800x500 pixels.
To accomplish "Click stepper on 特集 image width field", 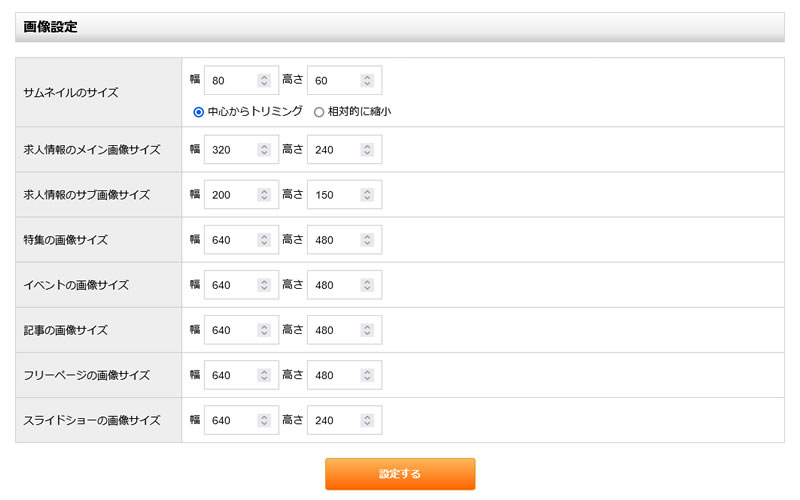I will [x=264, y=240].
